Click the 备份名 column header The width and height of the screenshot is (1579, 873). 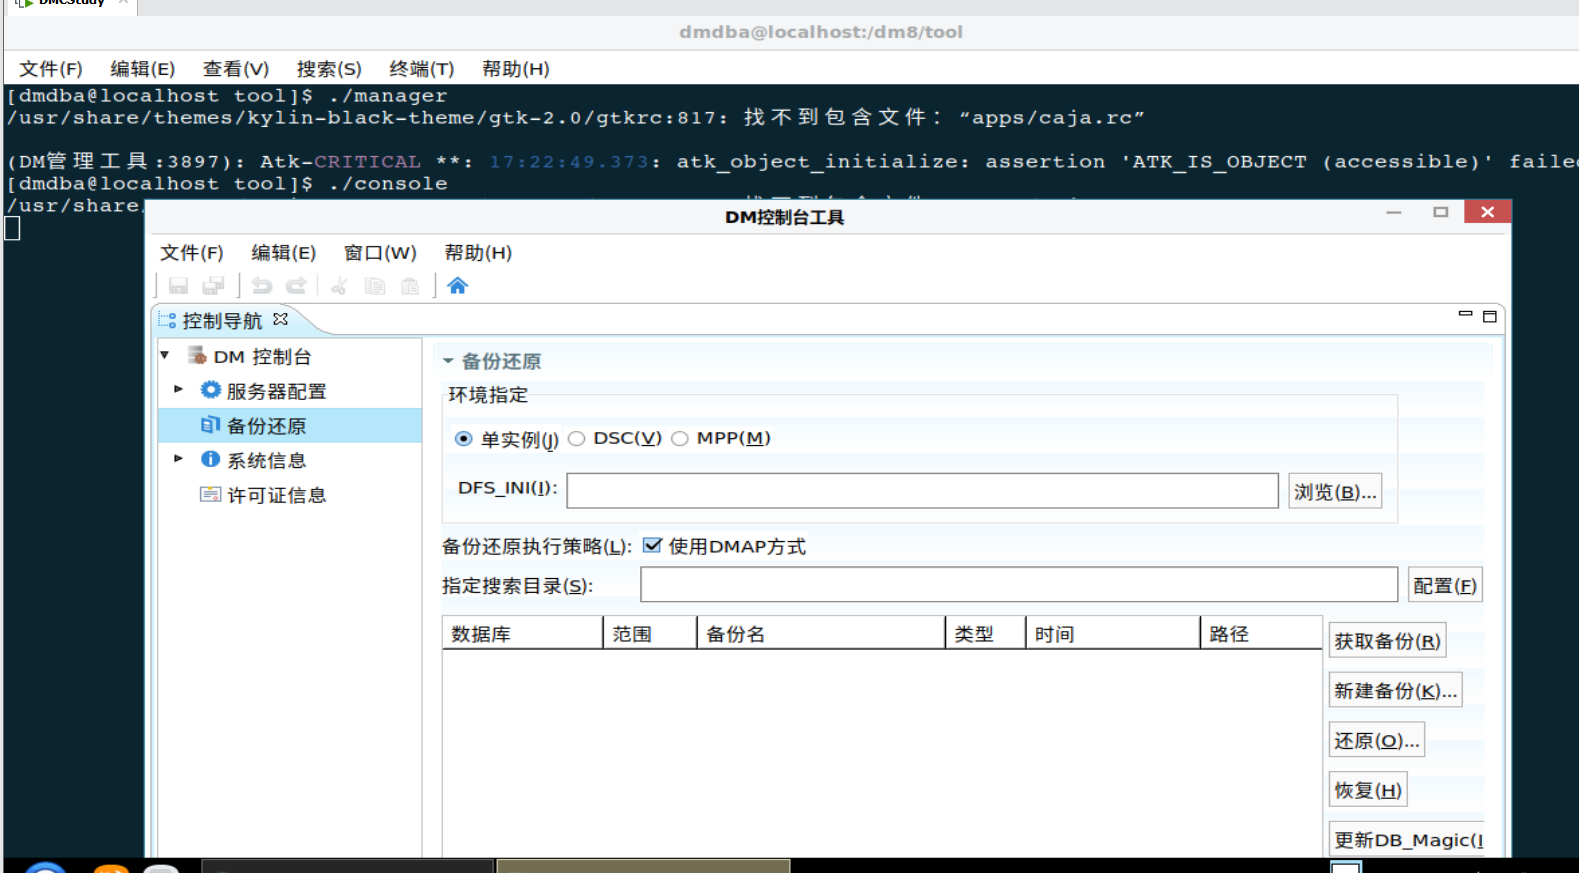[x=821, y=633]
